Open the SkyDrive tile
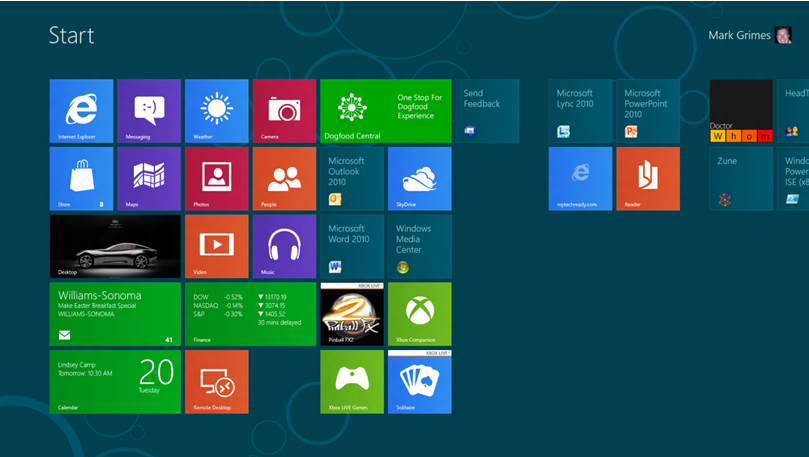Viewport: 809px width, 457px height. pos(419,178)
